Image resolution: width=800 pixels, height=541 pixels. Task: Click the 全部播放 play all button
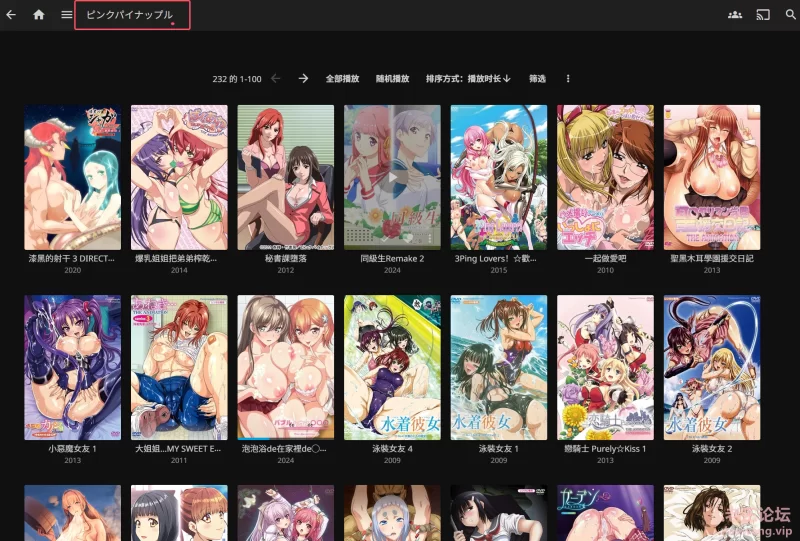(342, 79)
